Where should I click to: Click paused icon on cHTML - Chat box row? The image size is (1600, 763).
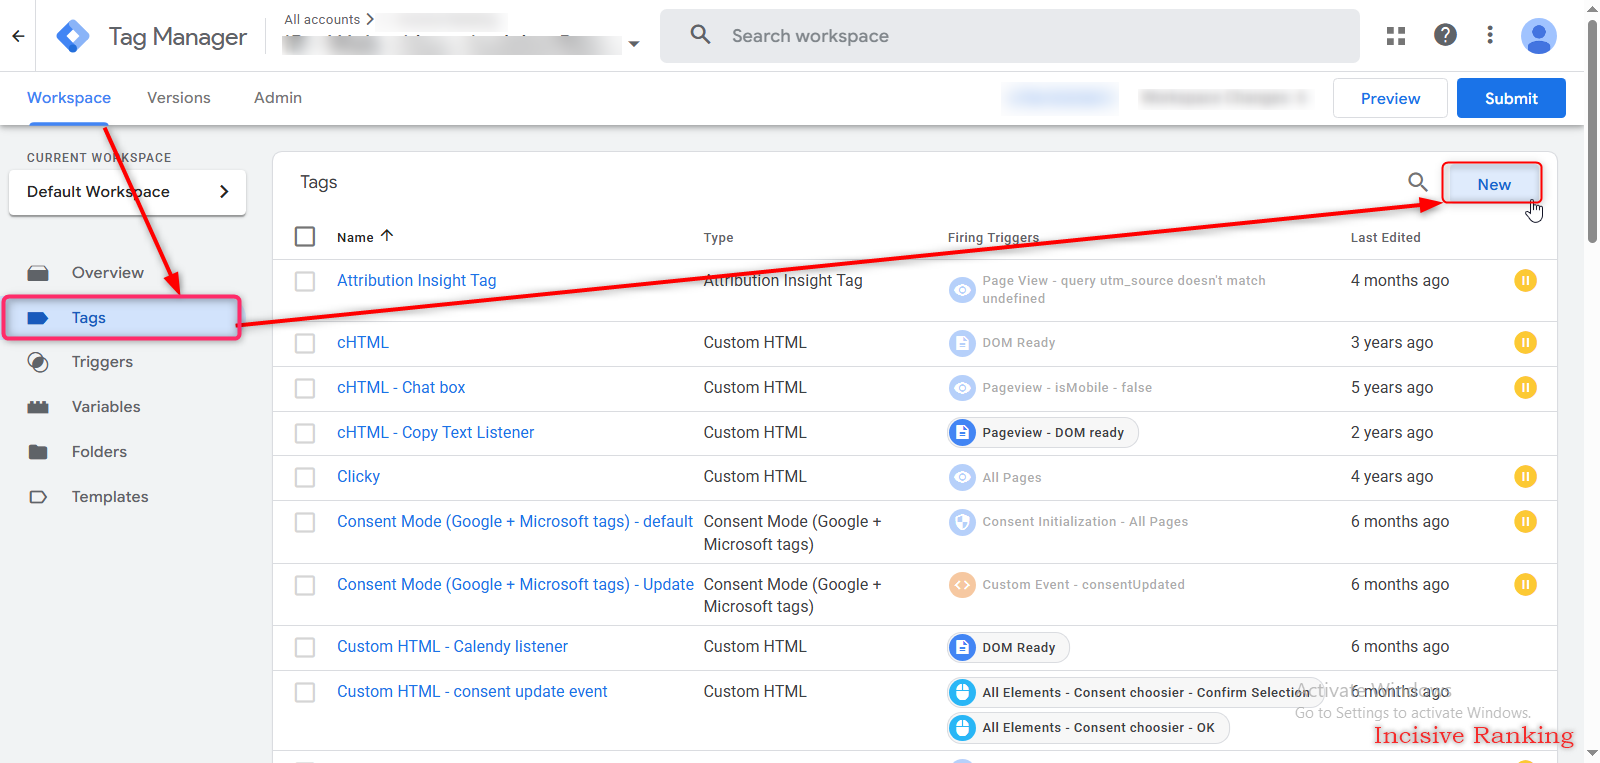click(1525, 388)
